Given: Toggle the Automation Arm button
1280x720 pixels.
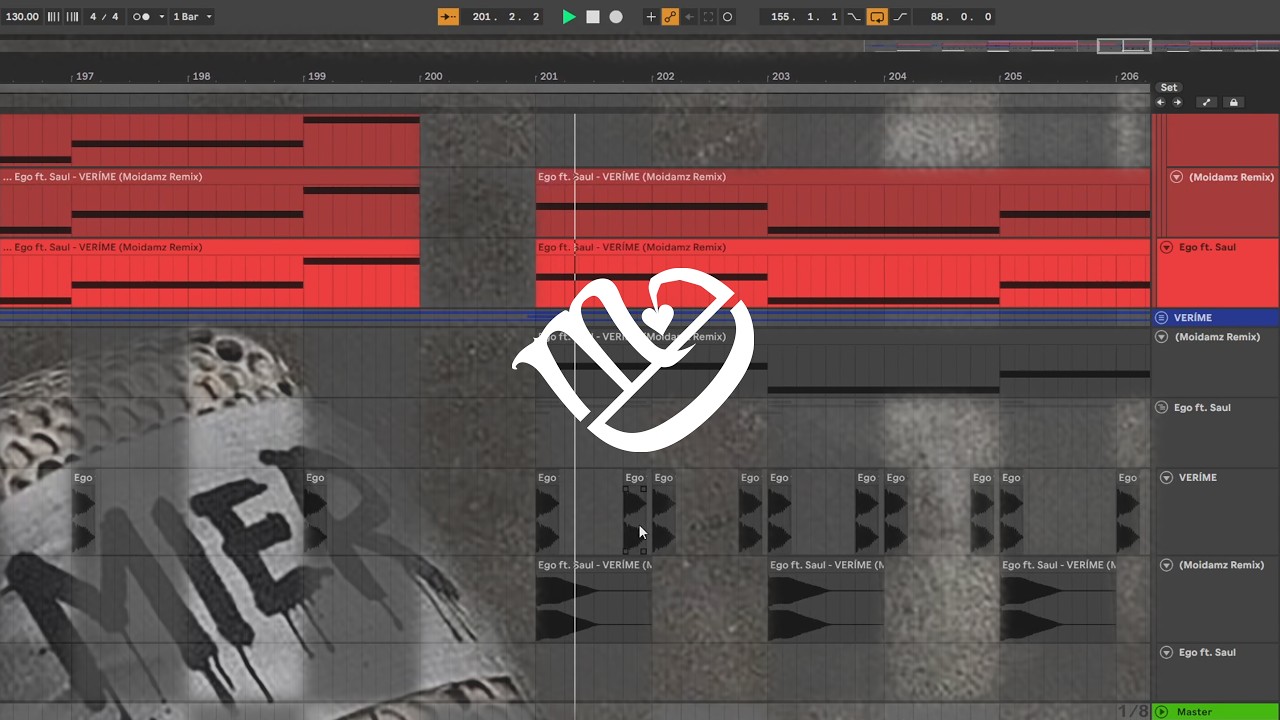Looking at the screenshot, I should [x=670, y=17].
